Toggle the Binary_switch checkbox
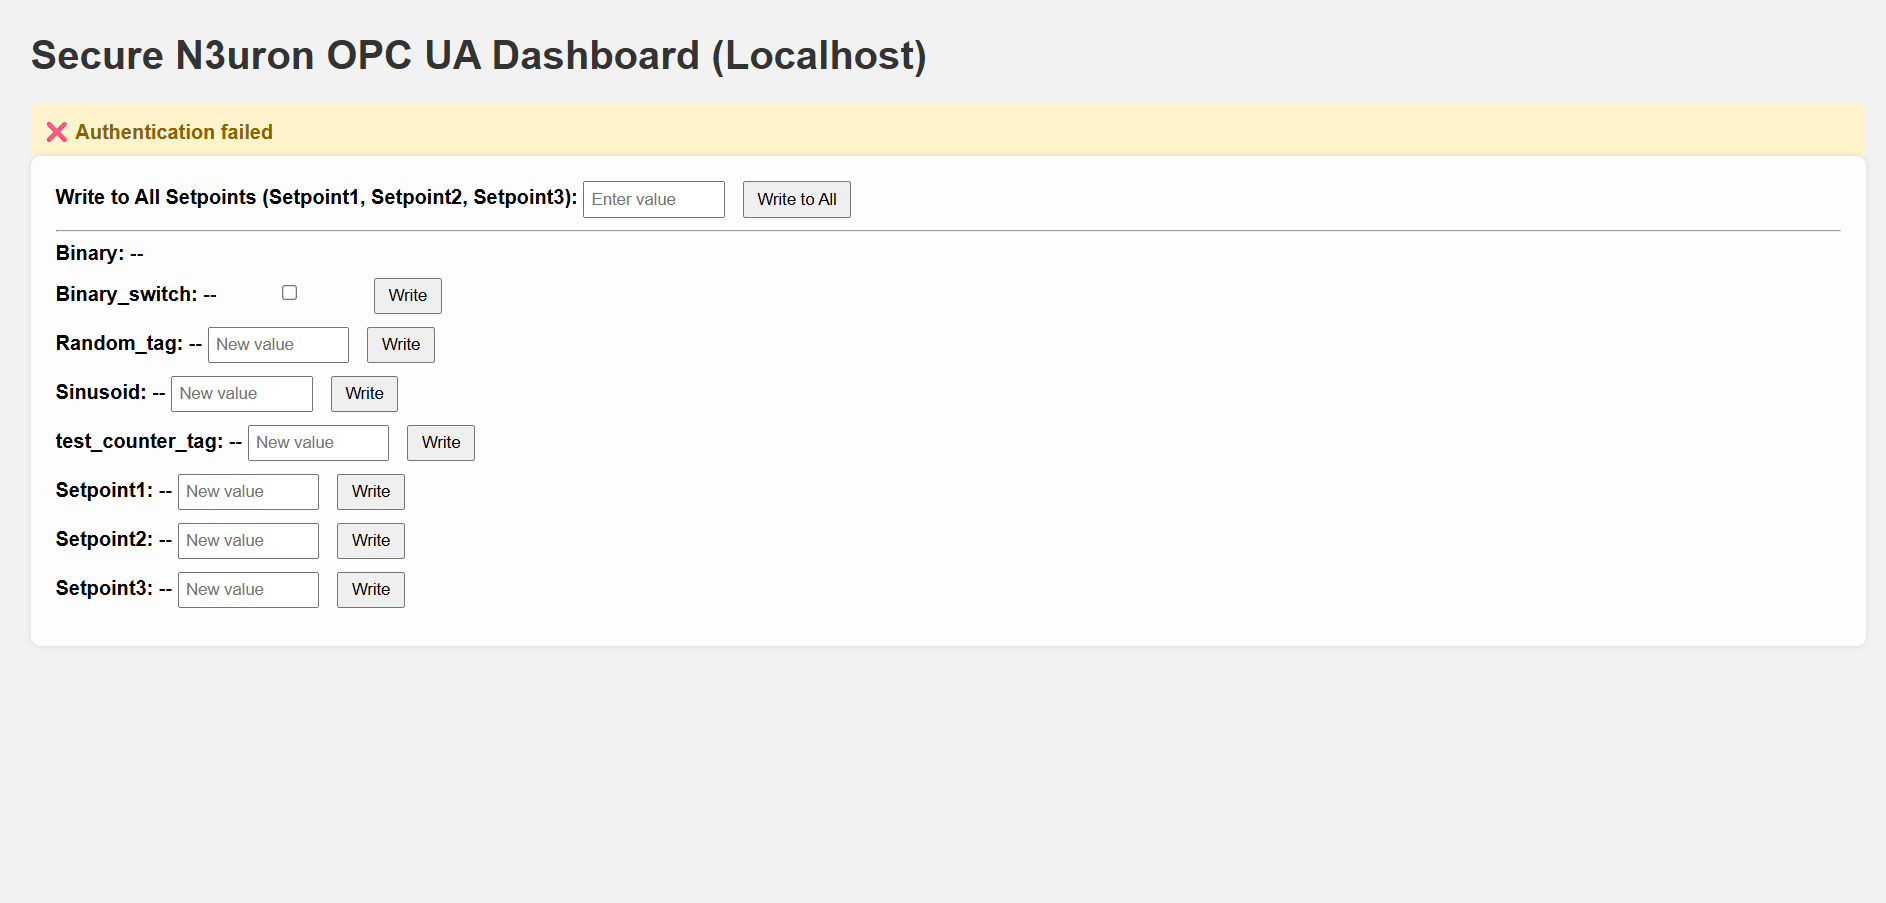The width and height of the screenshot is (1886, 903). pos(289,293)
